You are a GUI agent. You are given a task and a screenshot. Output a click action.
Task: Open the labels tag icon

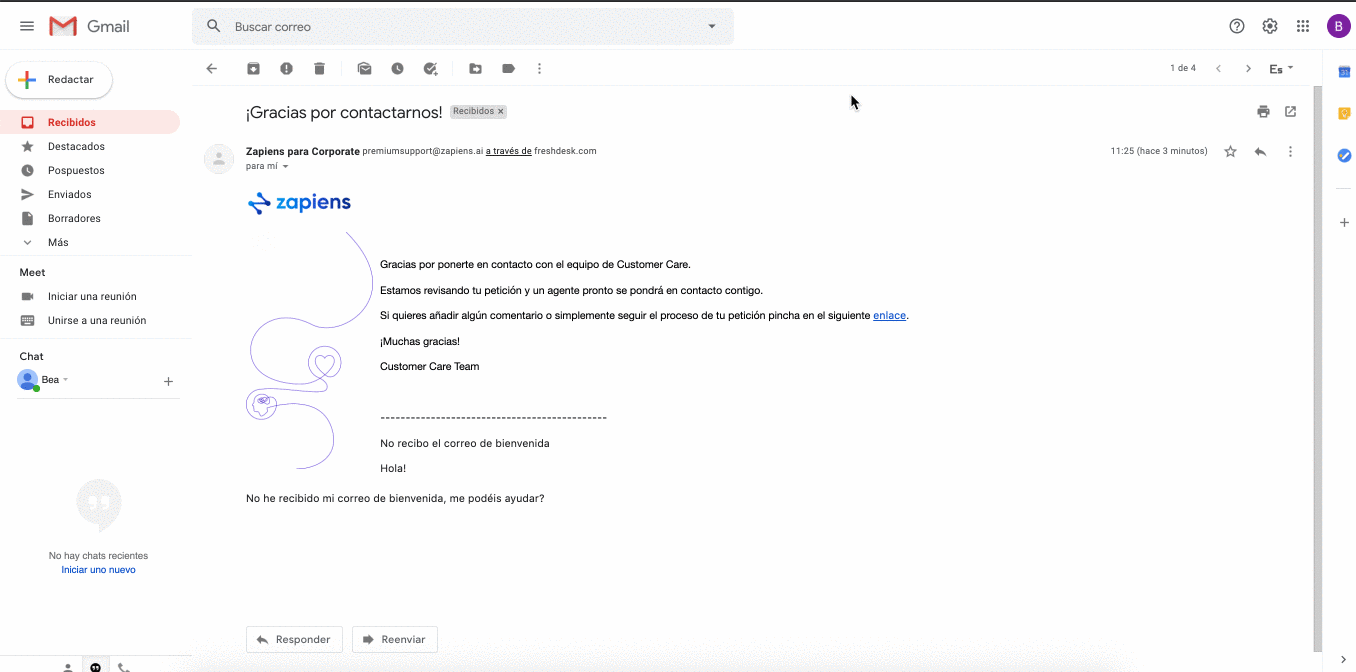[x=508, y=68]
